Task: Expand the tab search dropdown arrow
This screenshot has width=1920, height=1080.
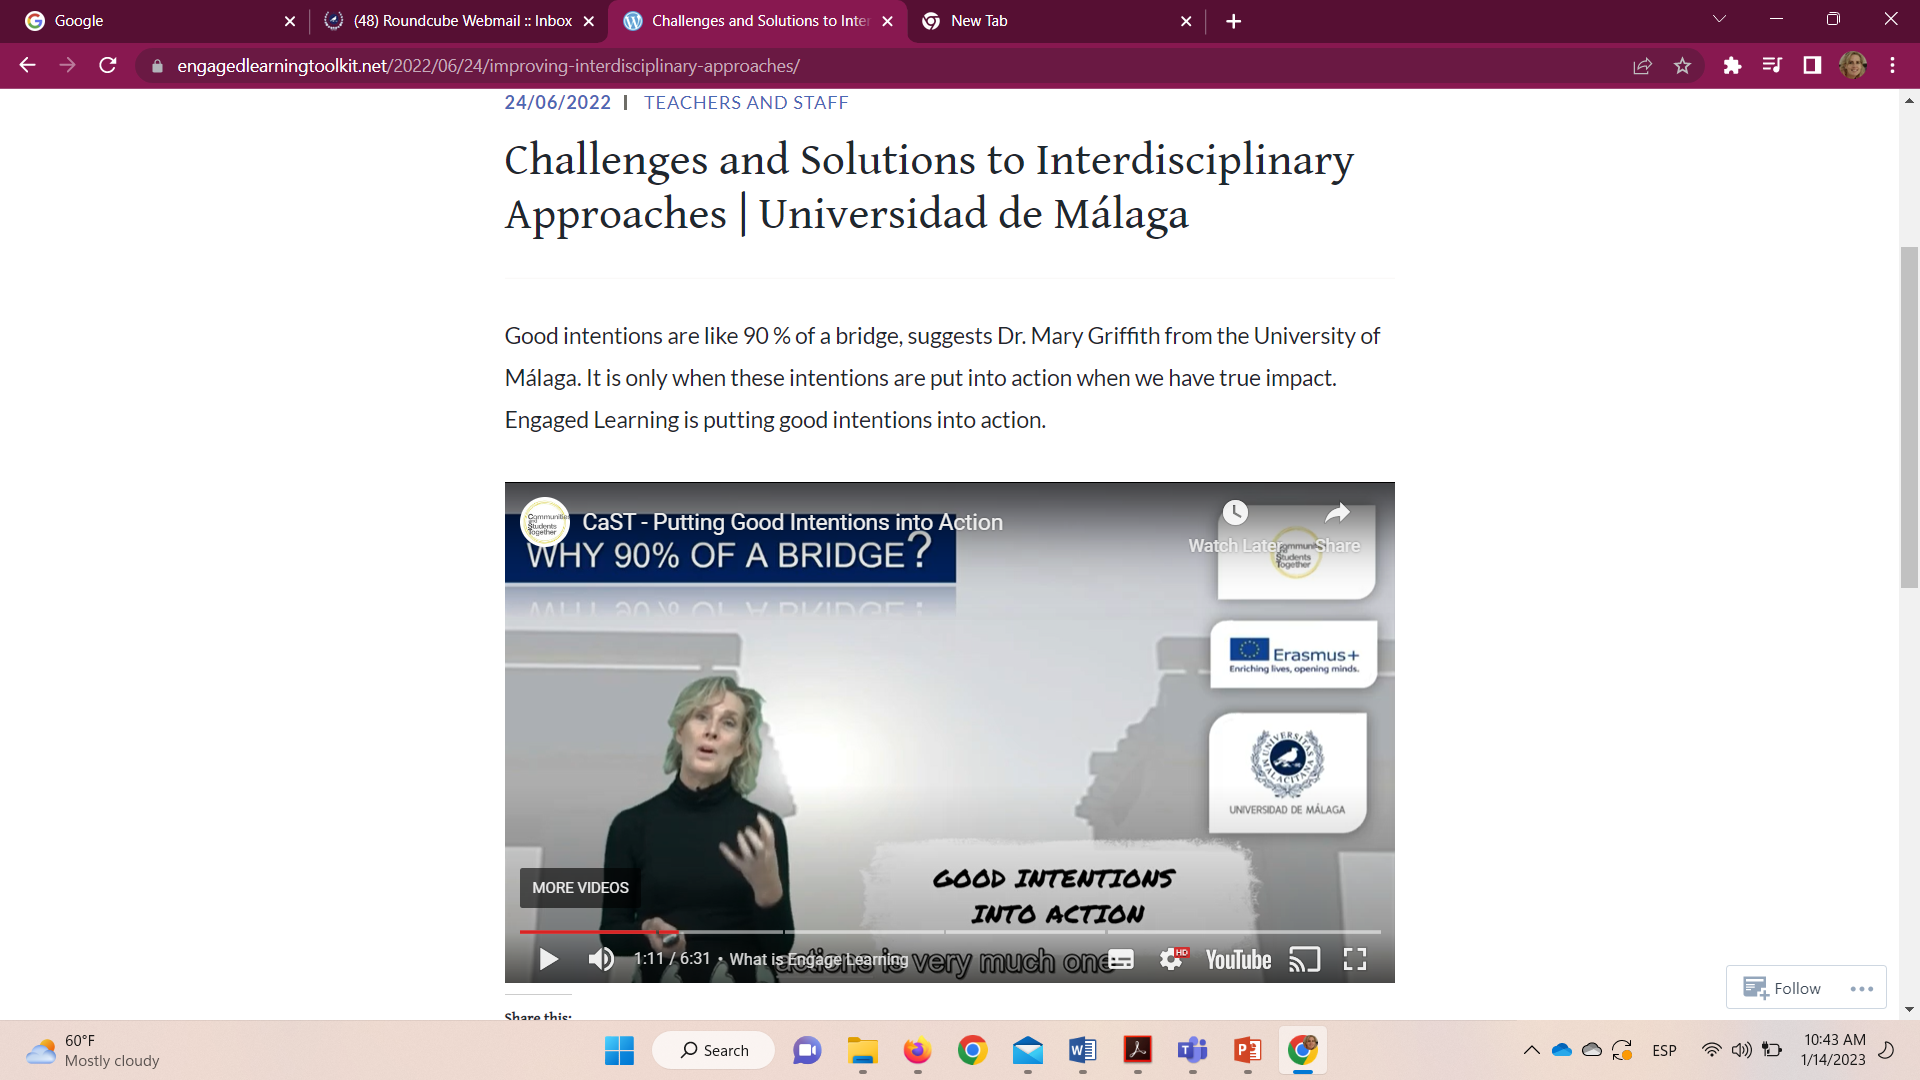Action: pos(1719,19)
